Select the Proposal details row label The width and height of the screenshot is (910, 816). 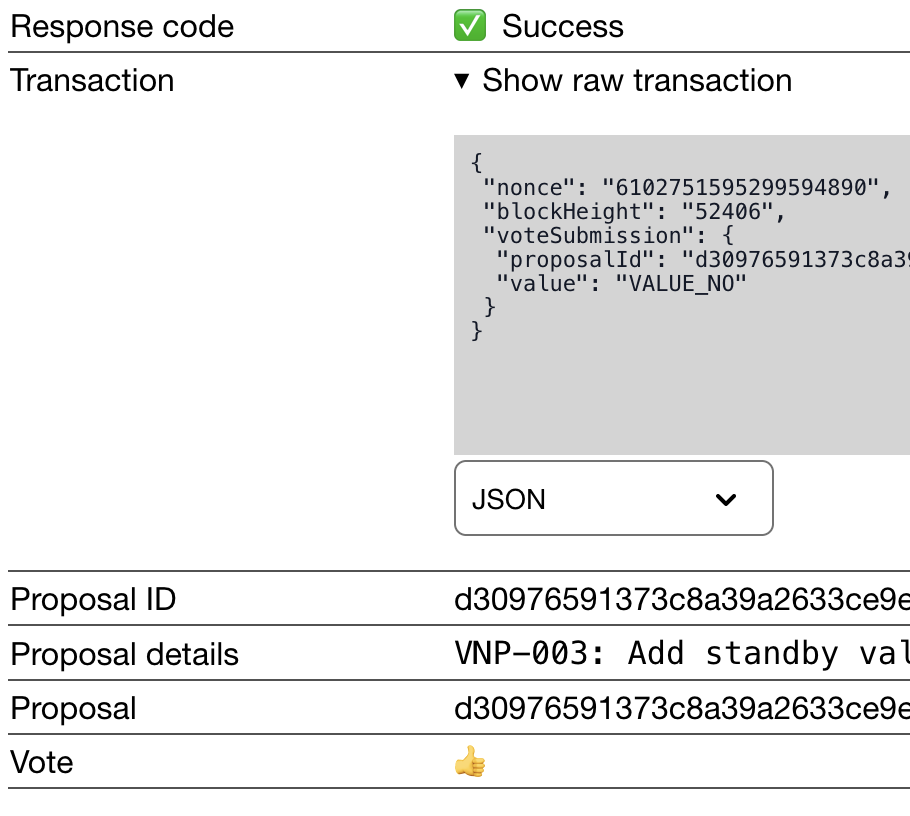pos(124,655)
